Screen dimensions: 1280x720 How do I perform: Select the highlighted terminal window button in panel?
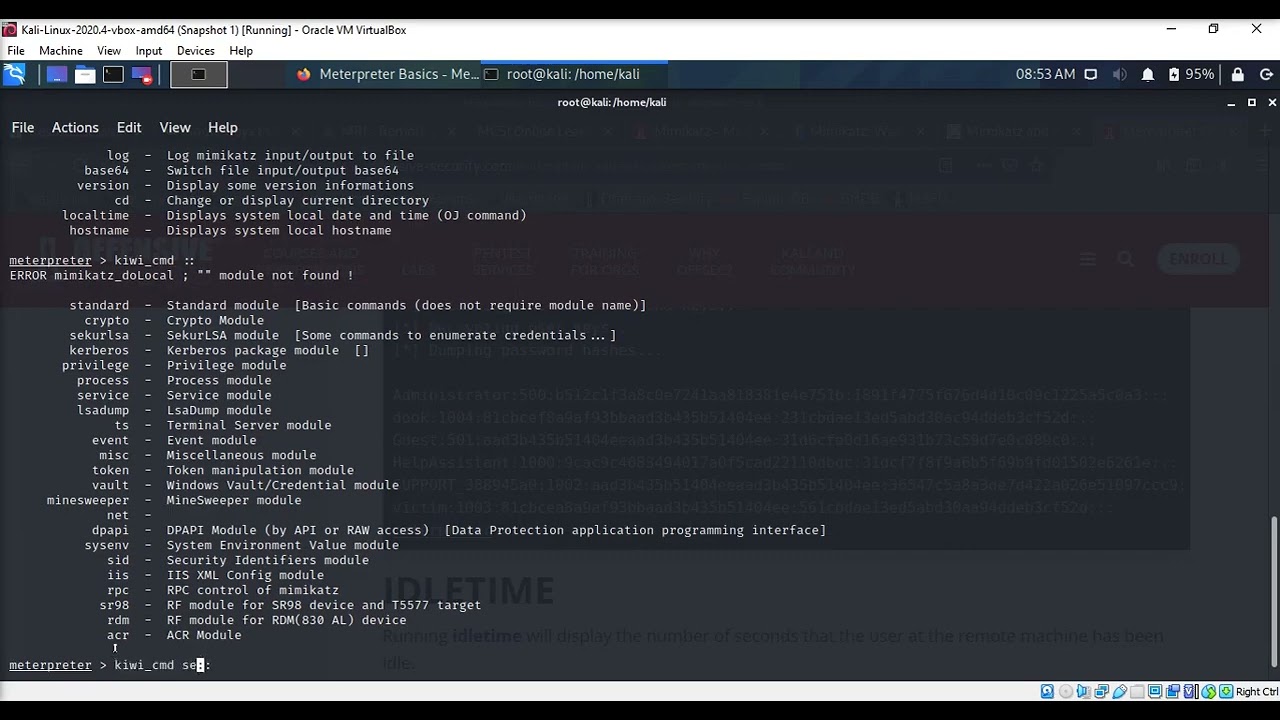coord(198,74)
